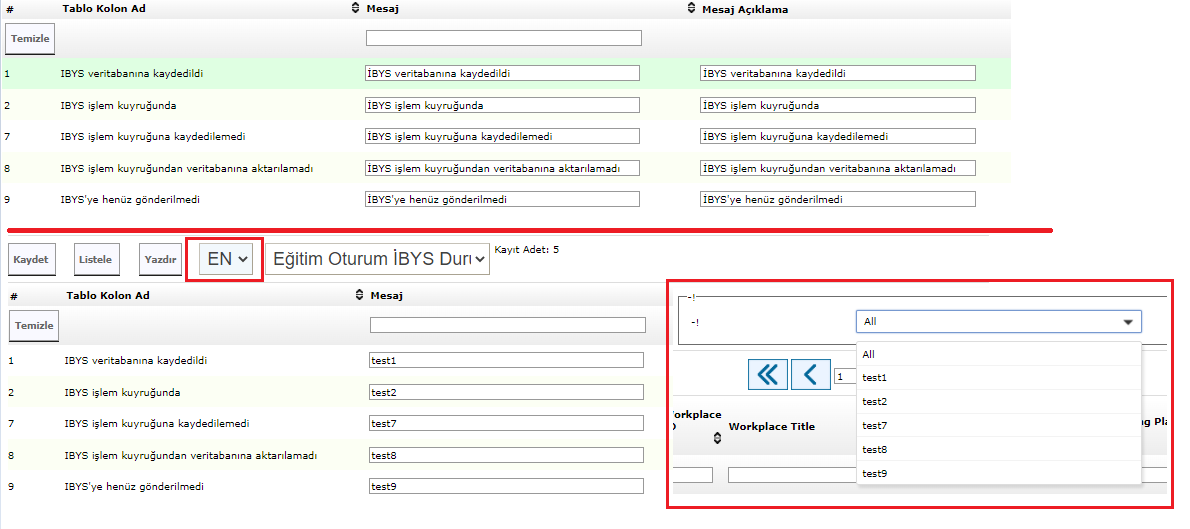Sort by upper Mesaj column arrows
The image size is (1190, 529).
(x=355, y=9)
